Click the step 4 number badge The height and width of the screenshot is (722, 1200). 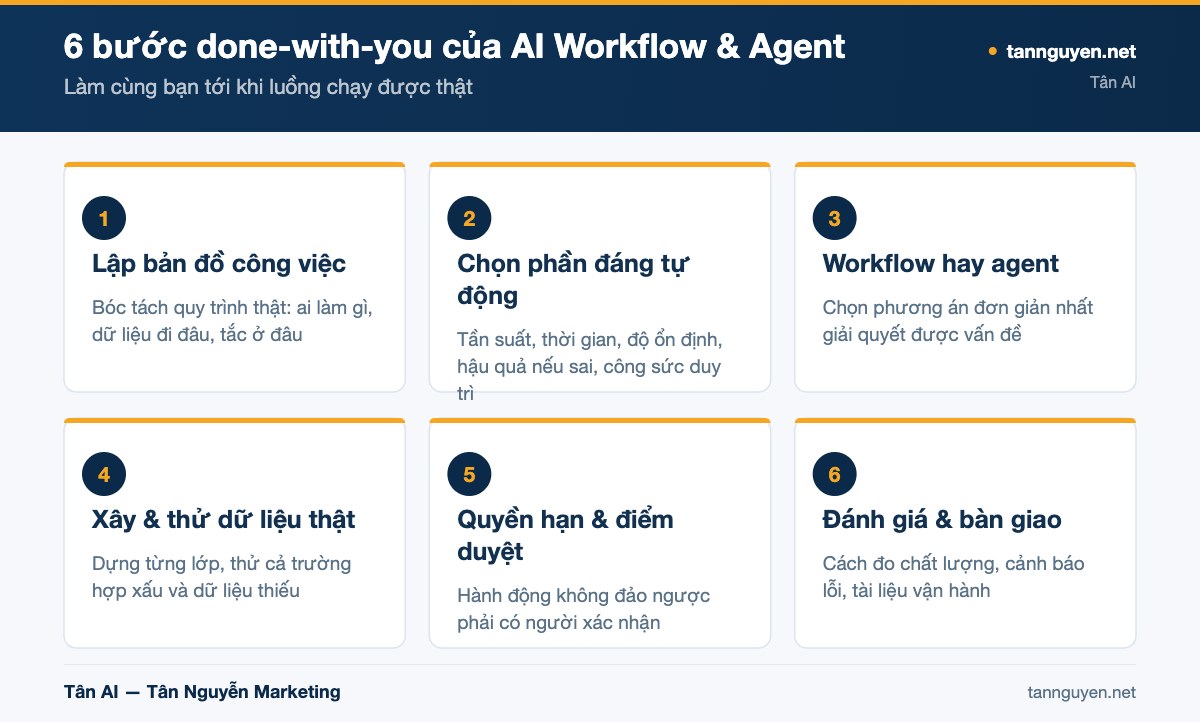point(104,475)
